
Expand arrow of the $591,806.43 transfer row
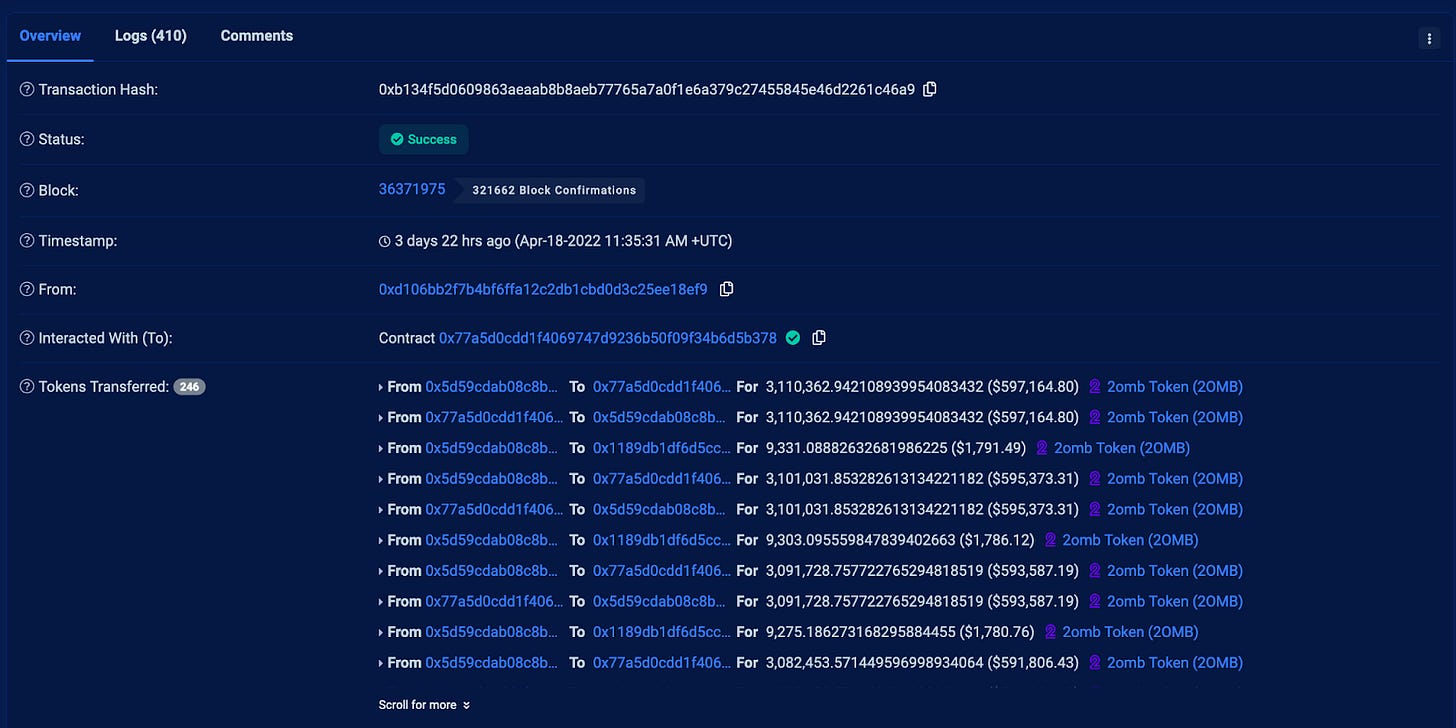381,664
